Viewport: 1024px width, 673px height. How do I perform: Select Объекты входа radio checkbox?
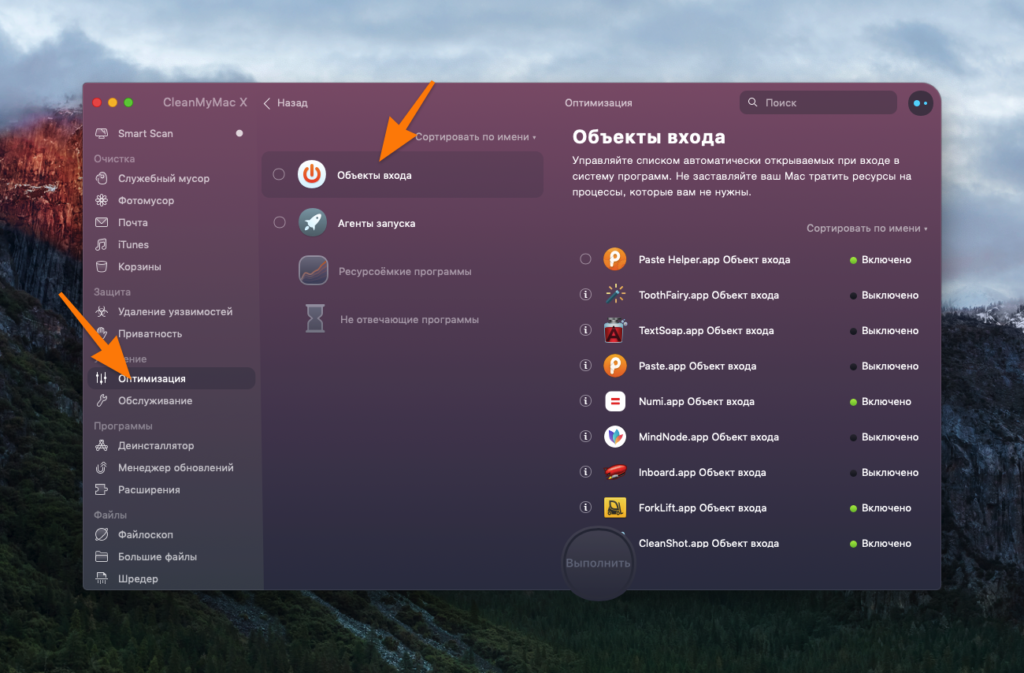point(279,174)
